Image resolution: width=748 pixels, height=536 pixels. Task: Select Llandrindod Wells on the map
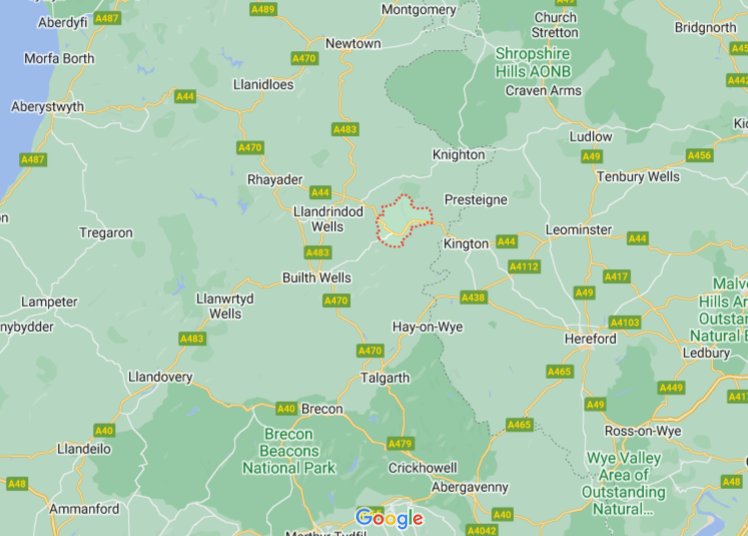(328, 219)
